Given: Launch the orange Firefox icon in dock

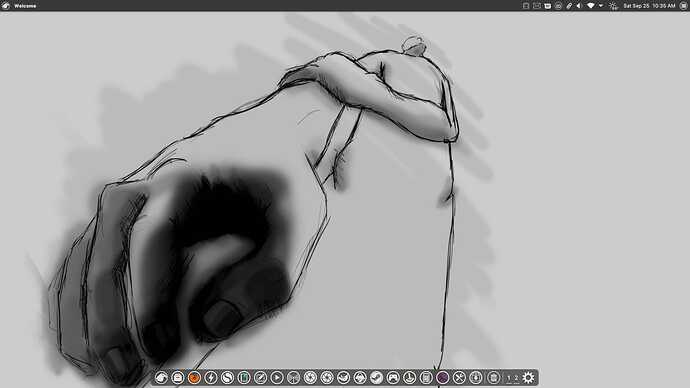Looking at the screenshot, I should pos(194,377).
